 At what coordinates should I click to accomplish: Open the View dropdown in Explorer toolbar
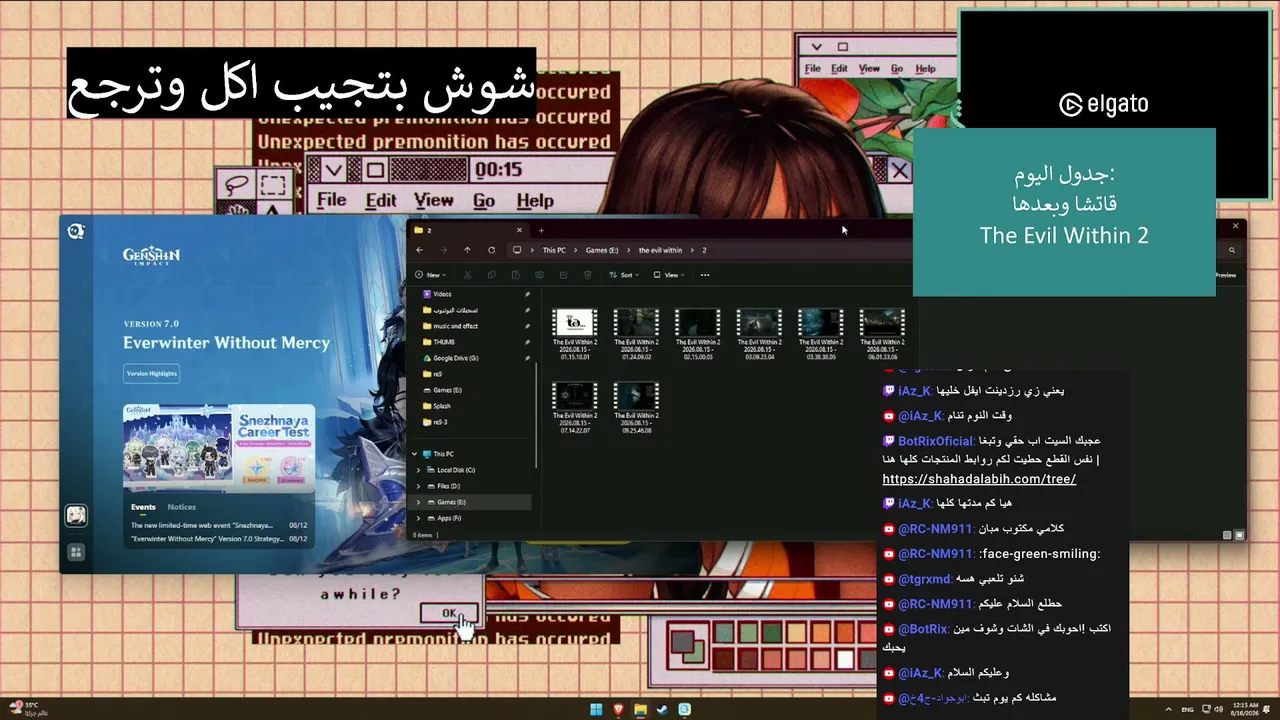[x=671, y=275]
